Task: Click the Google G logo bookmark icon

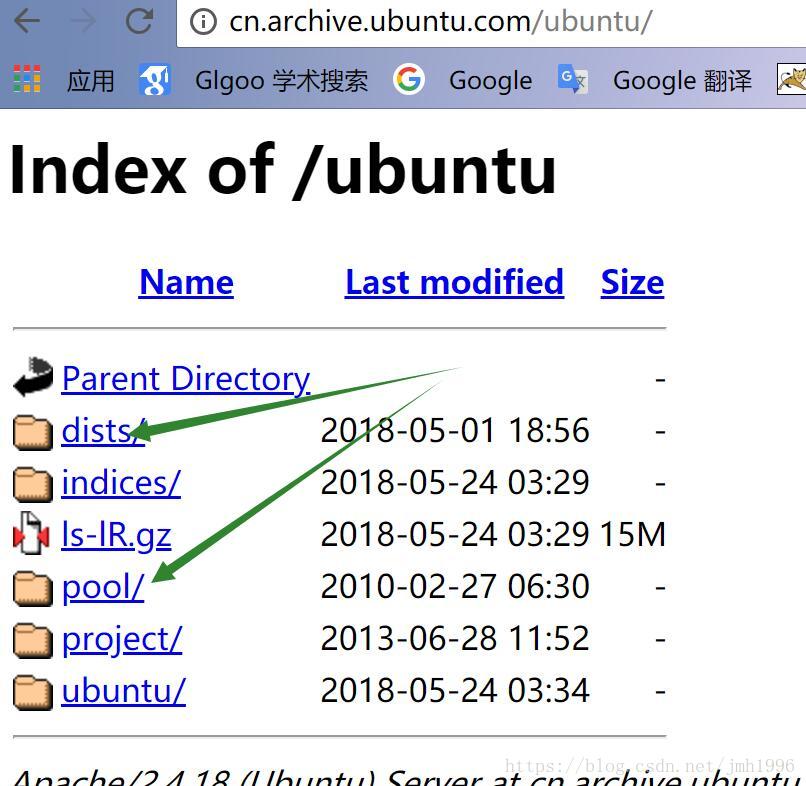Action: coord(409,79)
